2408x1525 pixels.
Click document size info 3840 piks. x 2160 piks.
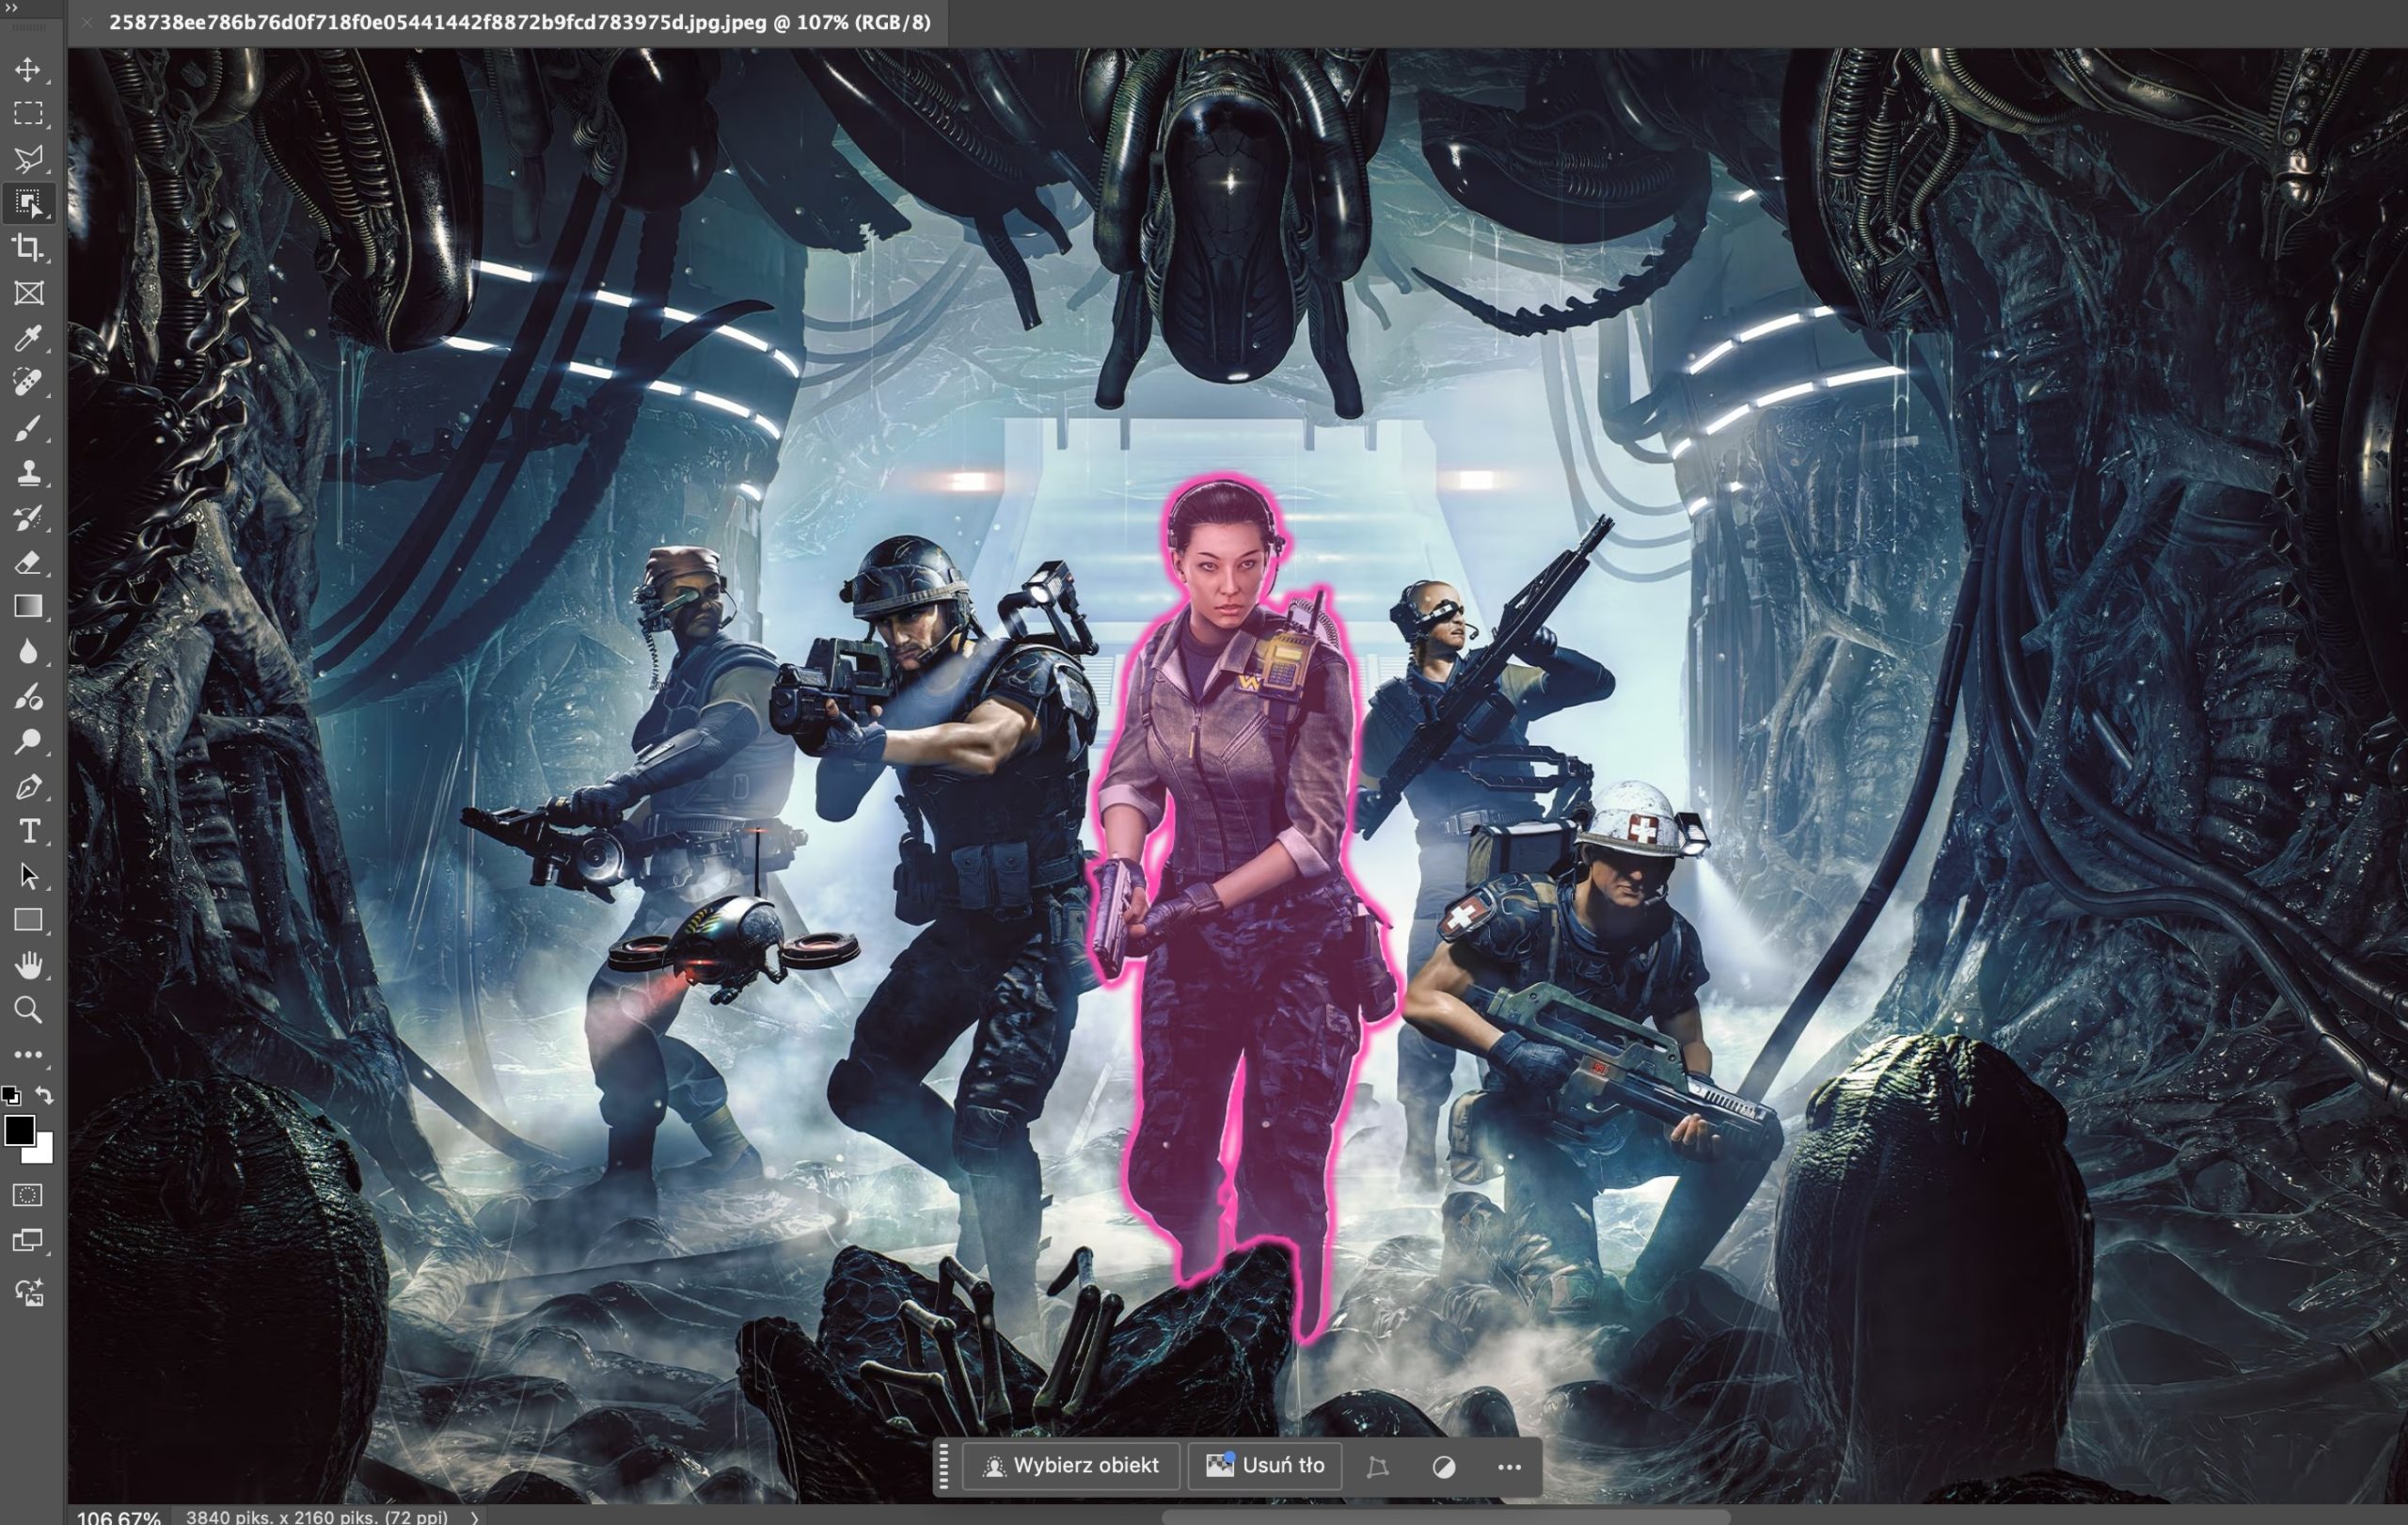(316, 1516)
